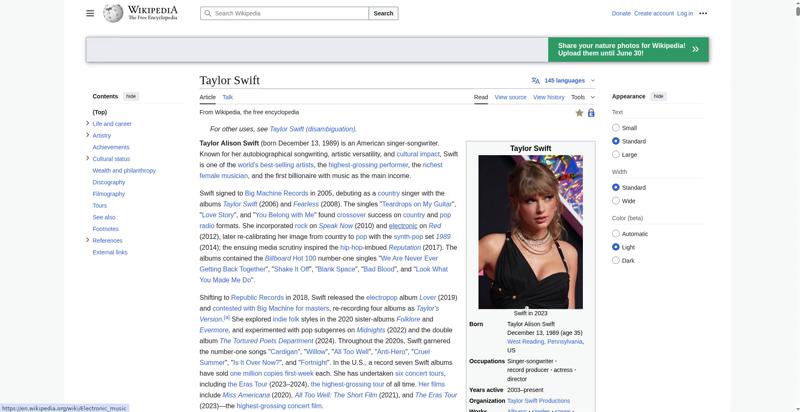The image size is (800, 412).
Task: Select Automatic color mode
Action: click(x=616, y=234)
